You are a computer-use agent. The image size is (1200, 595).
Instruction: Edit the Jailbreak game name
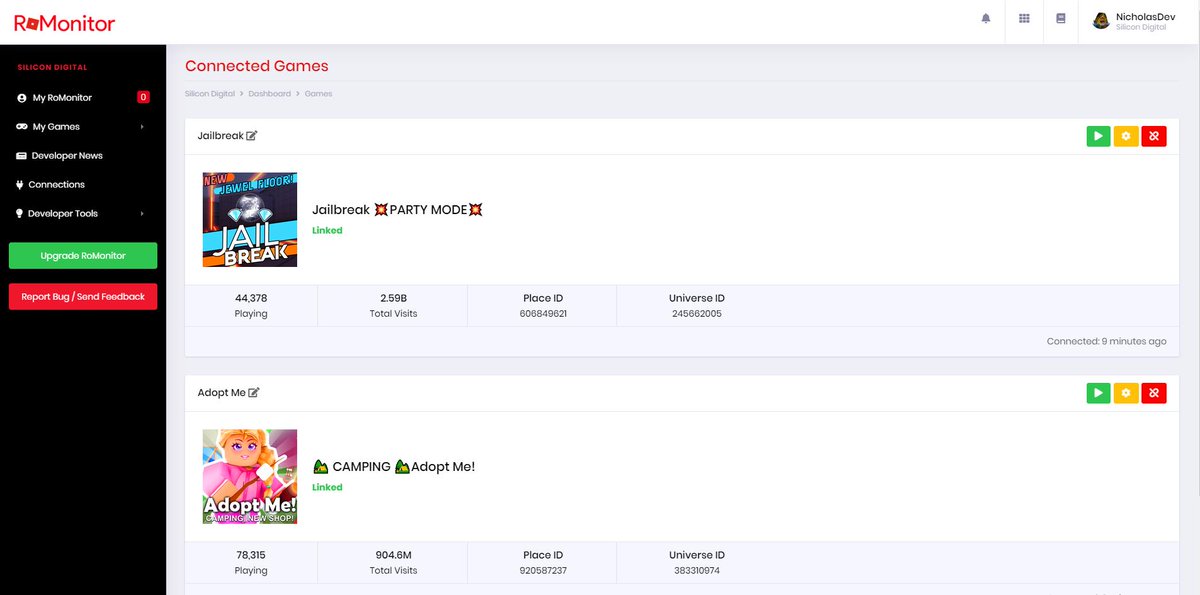pos(252,136)
